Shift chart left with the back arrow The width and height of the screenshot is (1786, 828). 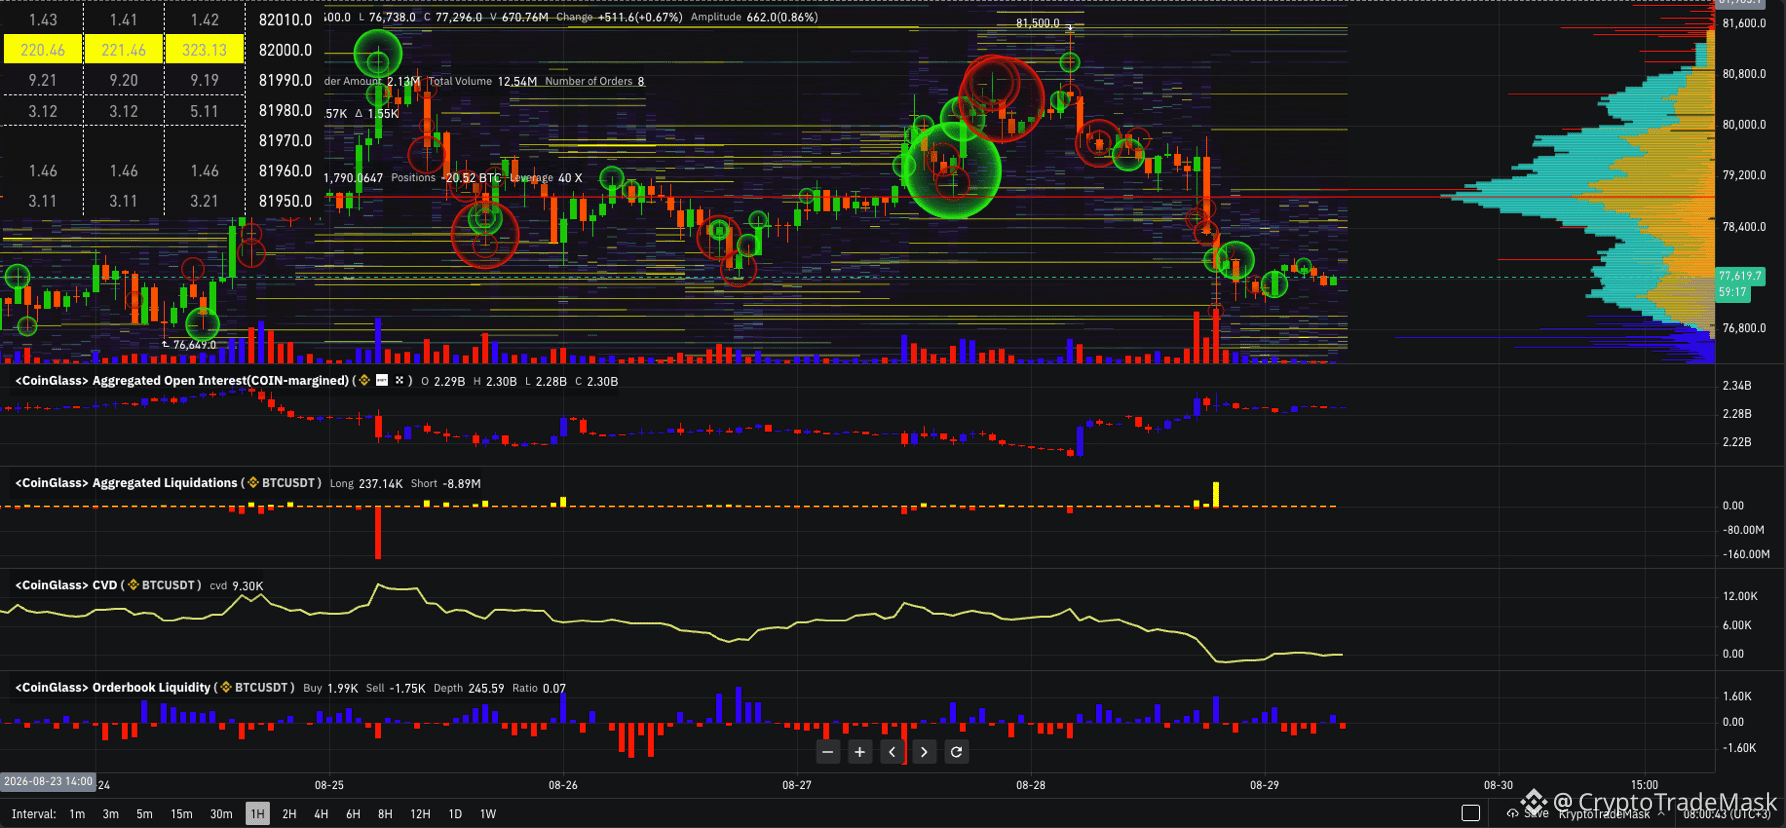tap(892, 752)
